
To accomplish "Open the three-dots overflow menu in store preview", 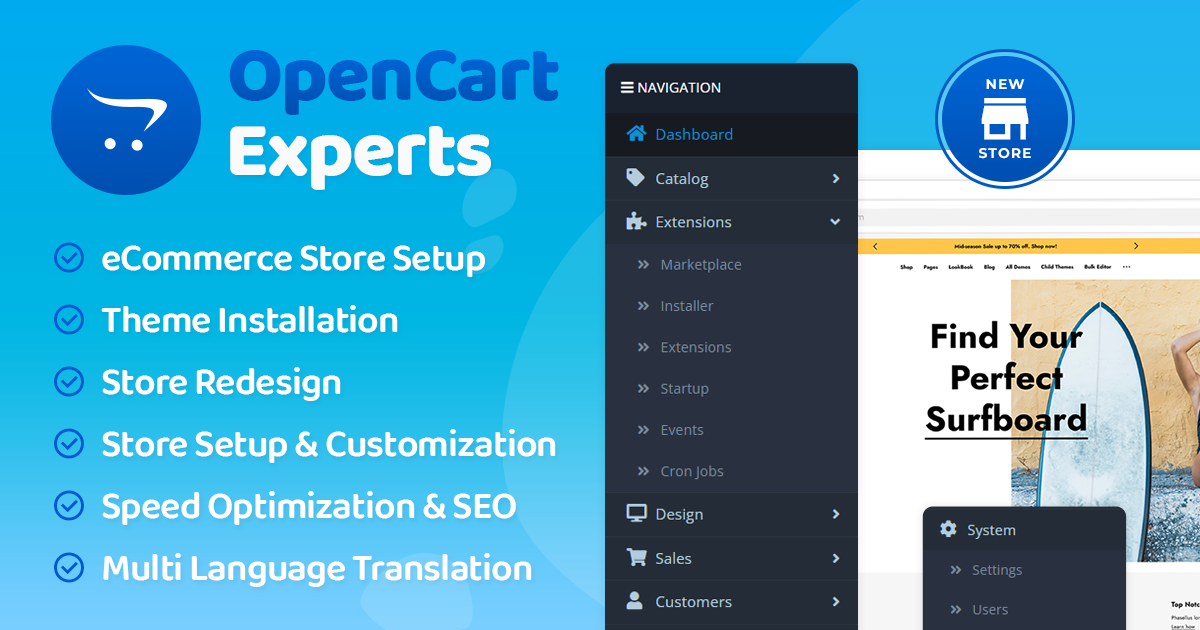I will pos(1127,267).
